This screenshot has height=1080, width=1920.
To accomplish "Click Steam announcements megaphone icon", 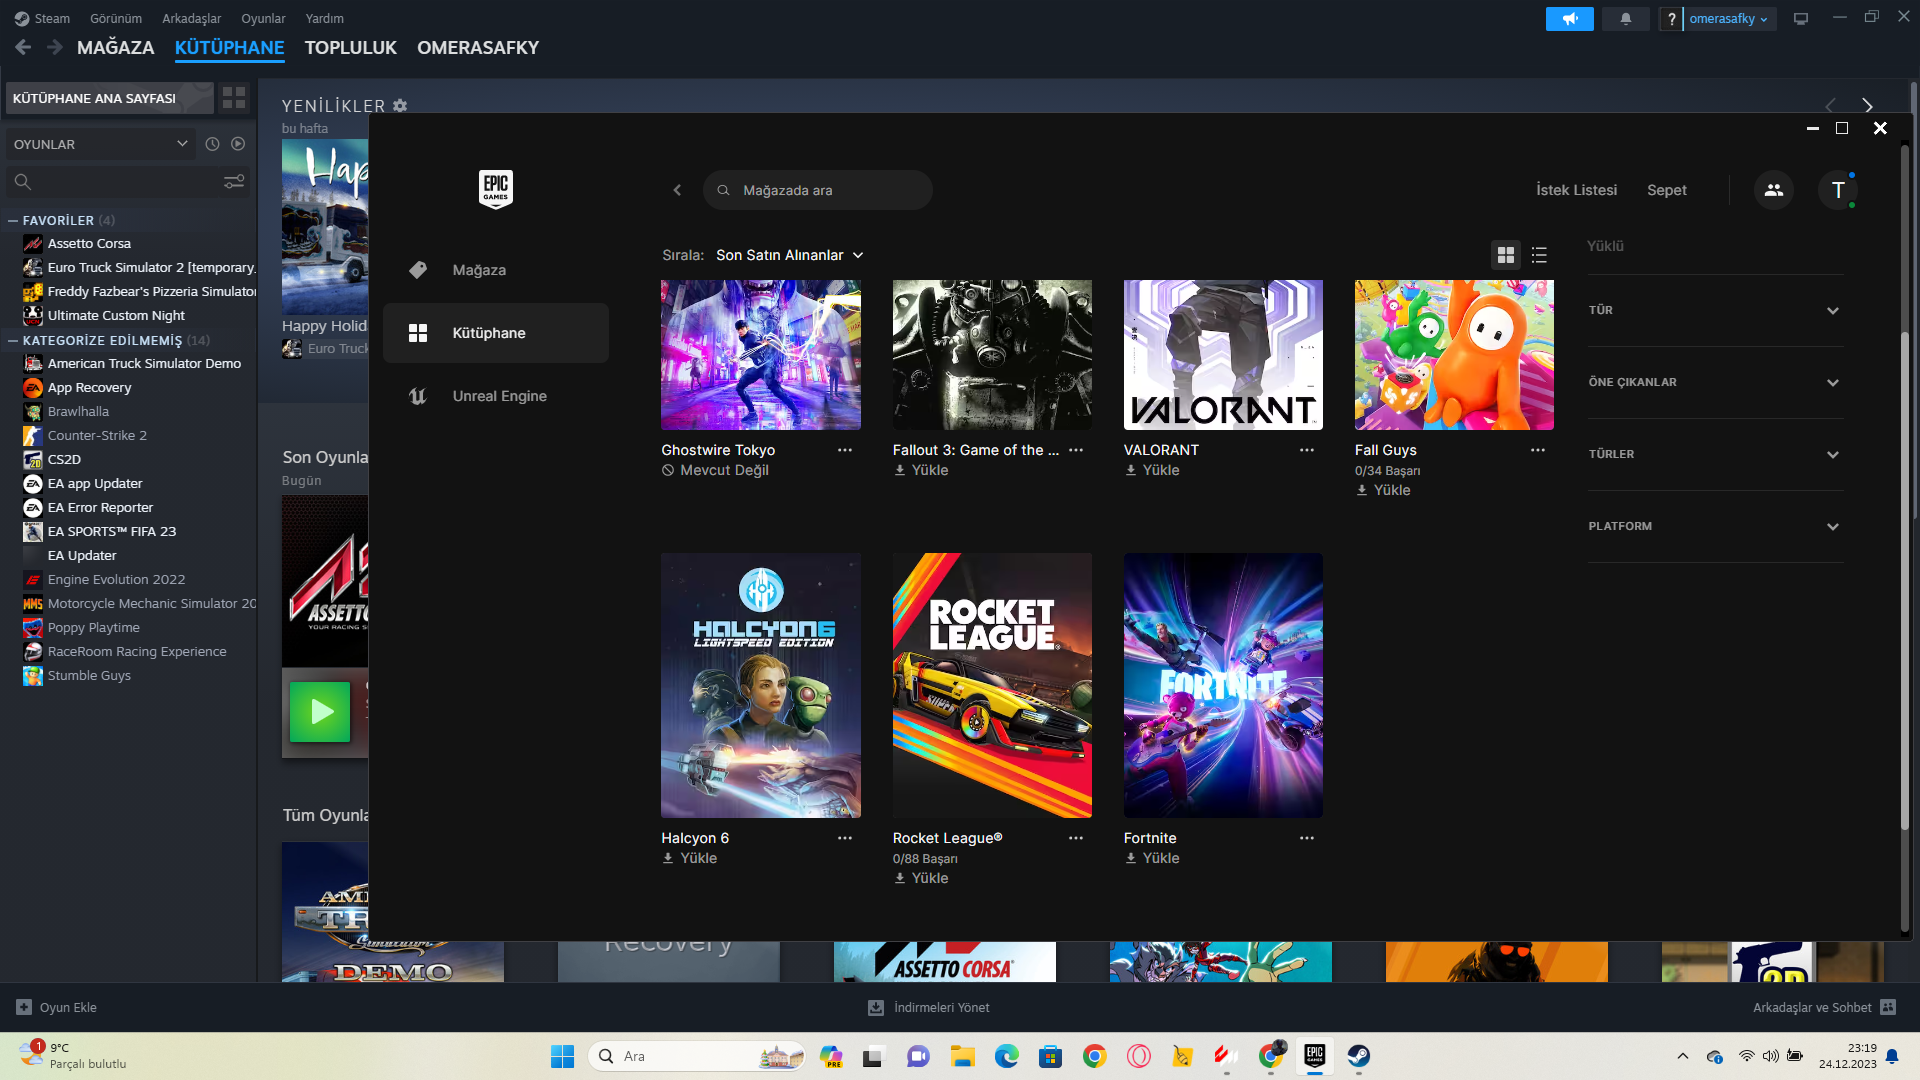I will pyautogui.click(x=1569, y=19).
